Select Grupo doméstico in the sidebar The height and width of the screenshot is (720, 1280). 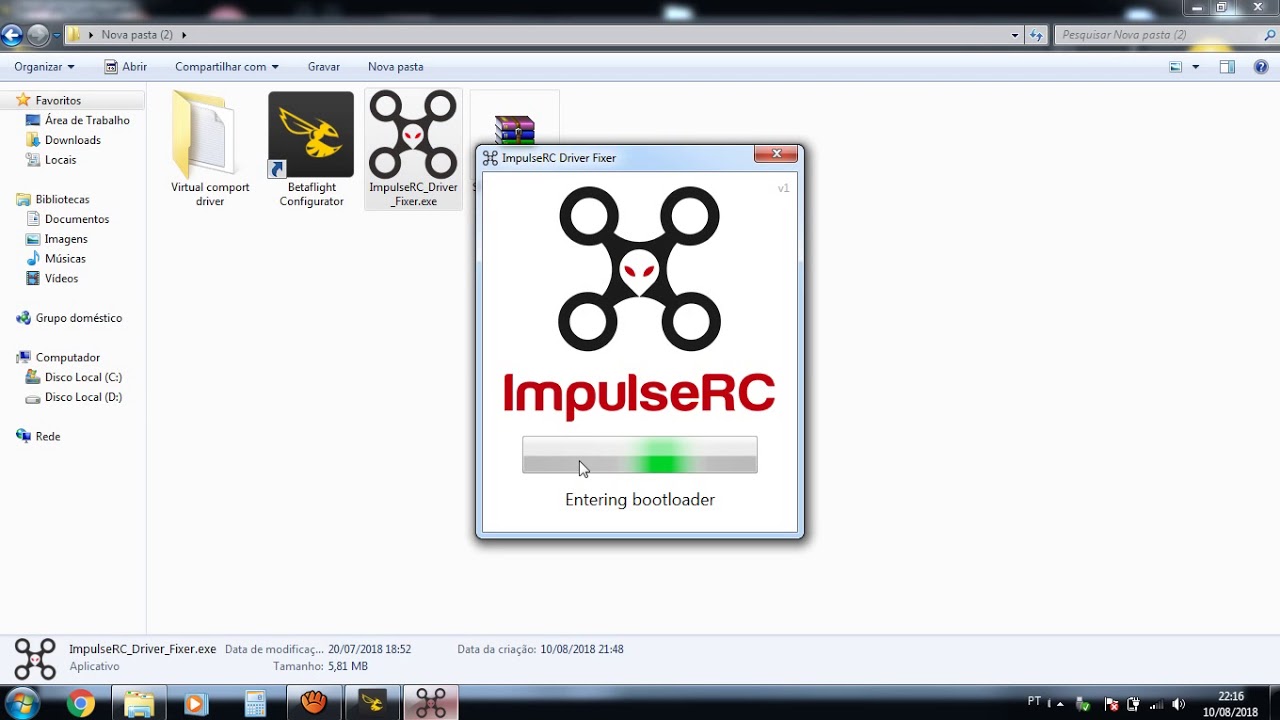click(78, 318)
